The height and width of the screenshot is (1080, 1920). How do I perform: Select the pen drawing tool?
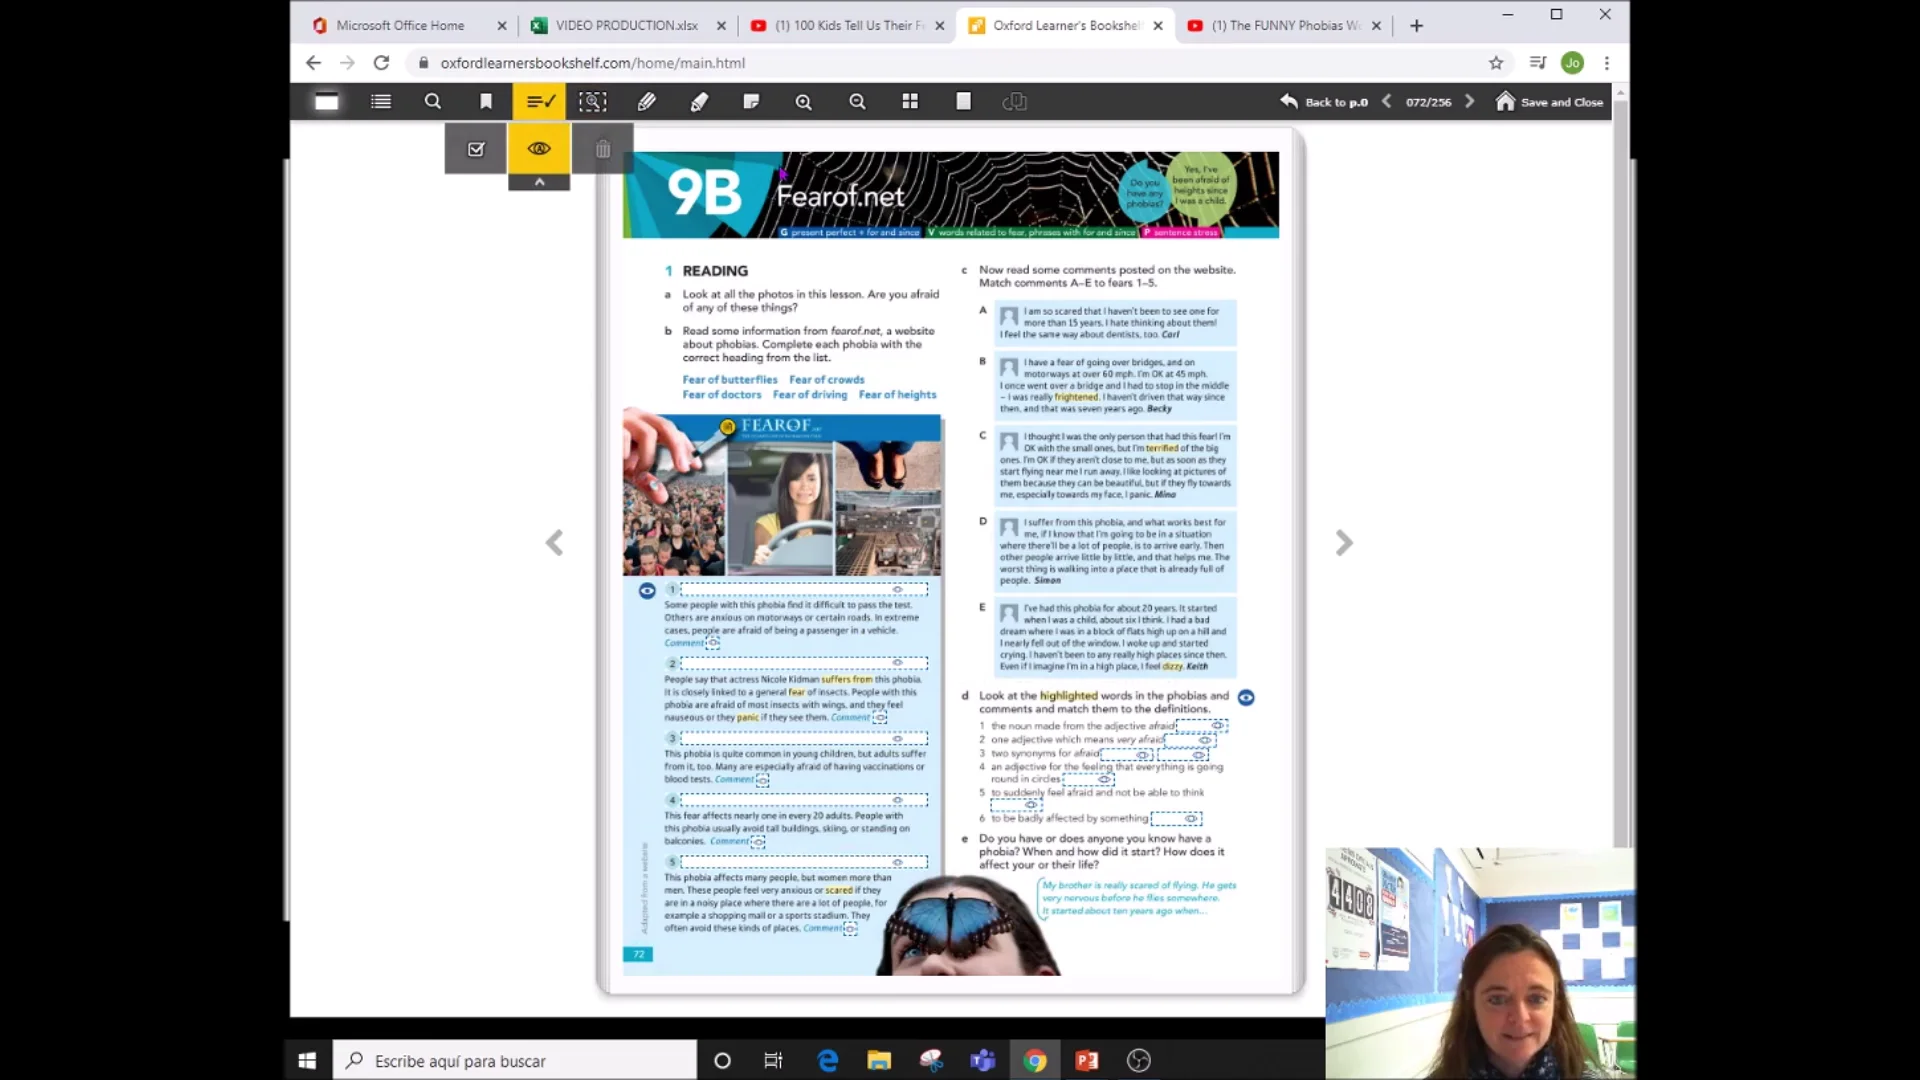coord(647,101)
